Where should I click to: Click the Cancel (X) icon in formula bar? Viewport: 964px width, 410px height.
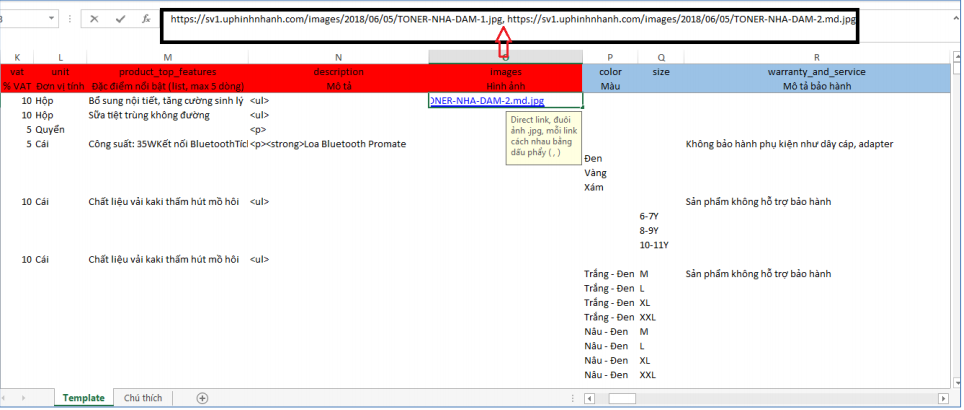click(x=95, y=19)
